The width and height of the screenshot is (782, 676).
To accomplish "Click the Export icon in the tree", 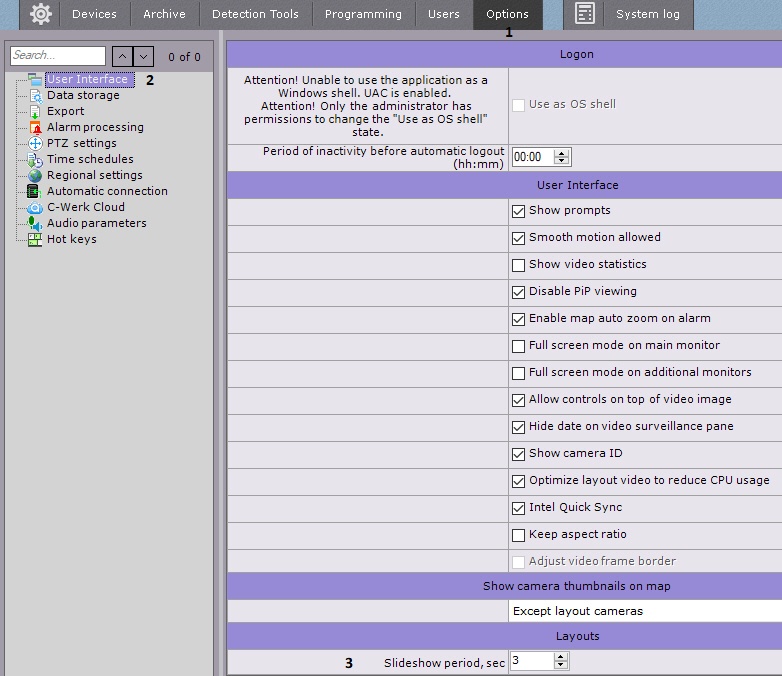I will coord(35,112).
